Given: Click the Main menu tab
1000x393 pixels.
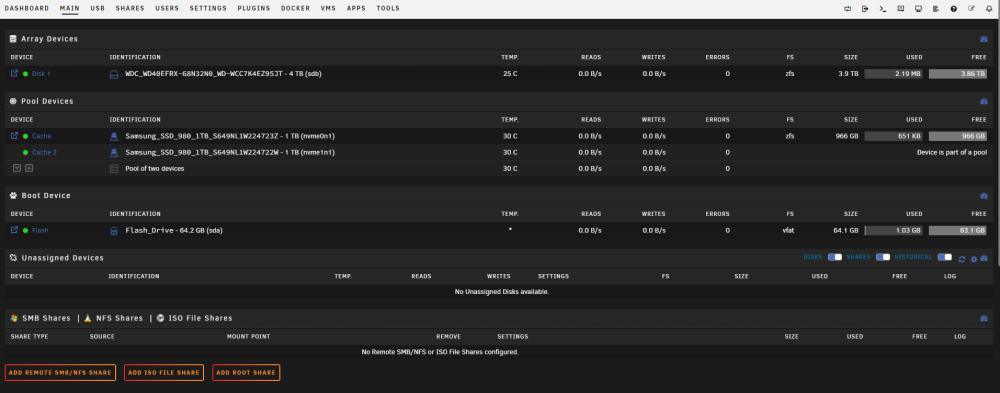Looking at the screenshot, I should [x=70, y=8].
